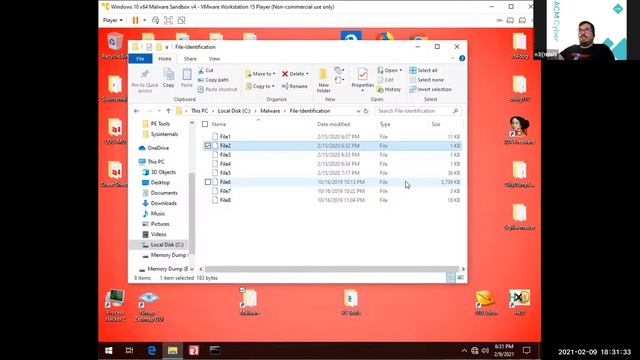Open Task View on the taskbar

pyautogui.click(x=129, y=350)
